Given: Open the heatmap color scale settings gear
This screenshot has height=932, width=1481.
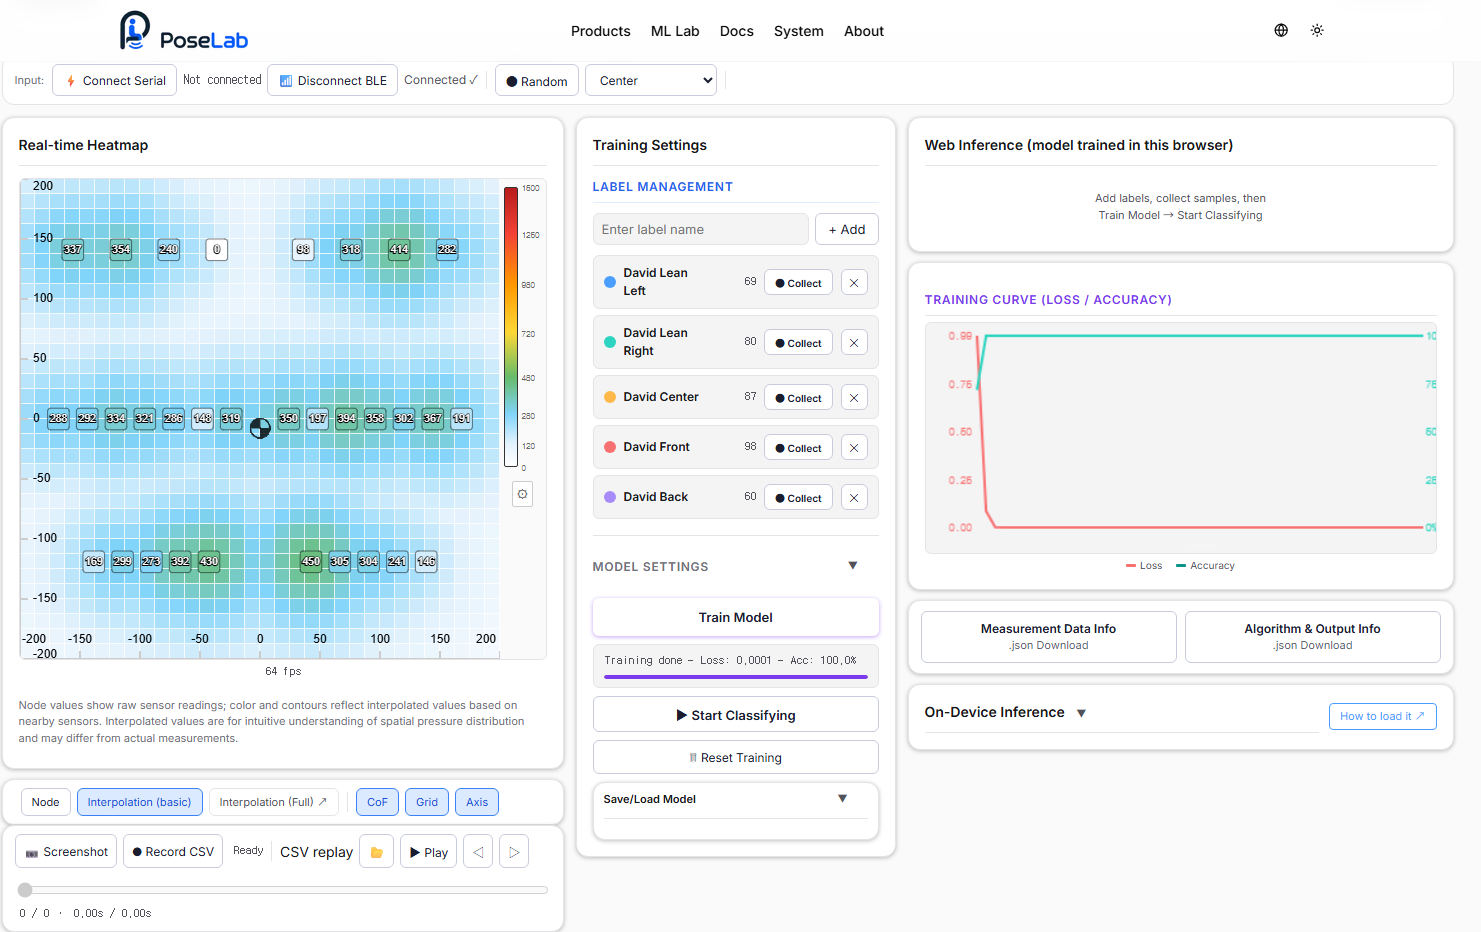Looking at the screenshot, I should [522, 494].
